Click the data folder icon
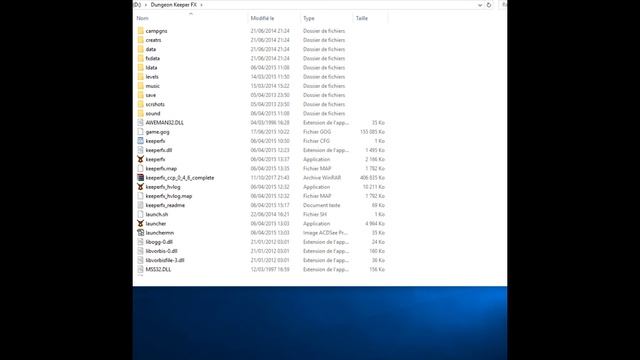Image resolution: width=640 pixels, height=360 pixels. point(140,49)
